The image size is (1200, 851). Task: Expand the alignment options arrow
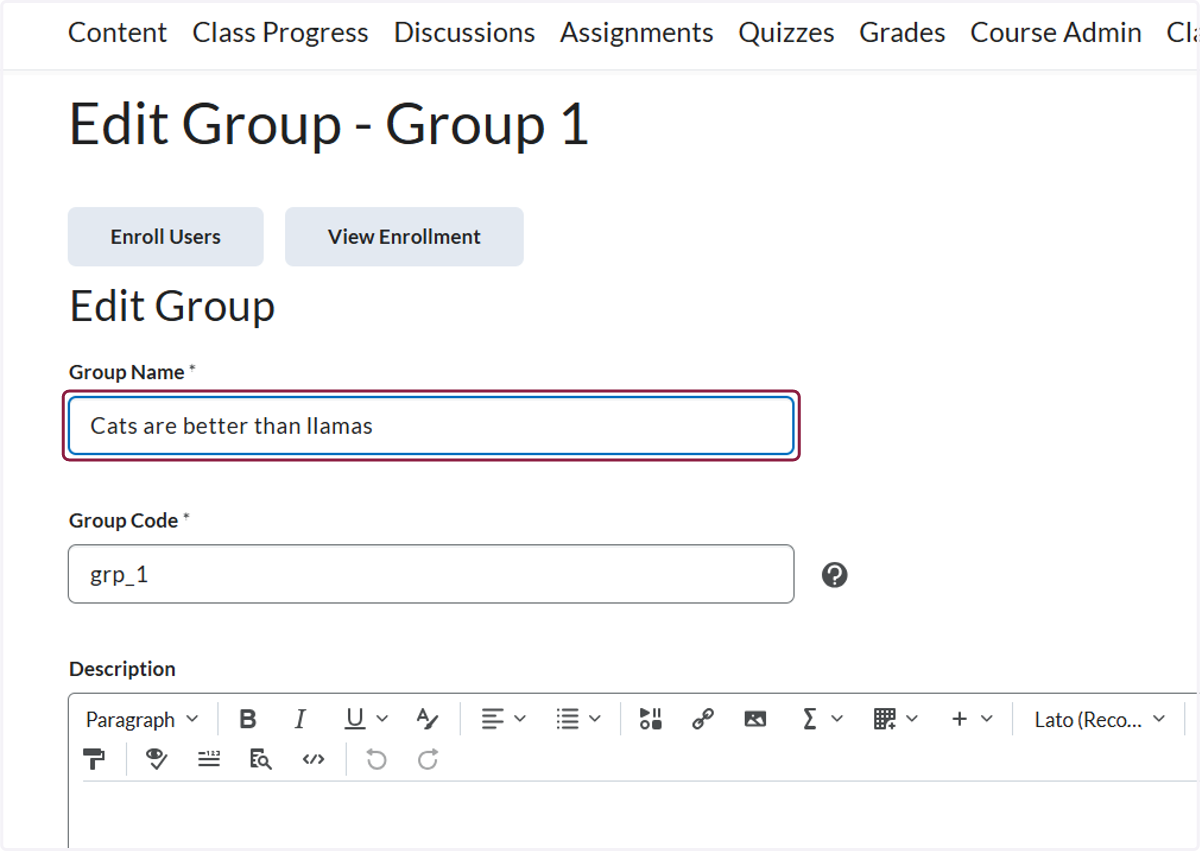(x=520, y=719)
